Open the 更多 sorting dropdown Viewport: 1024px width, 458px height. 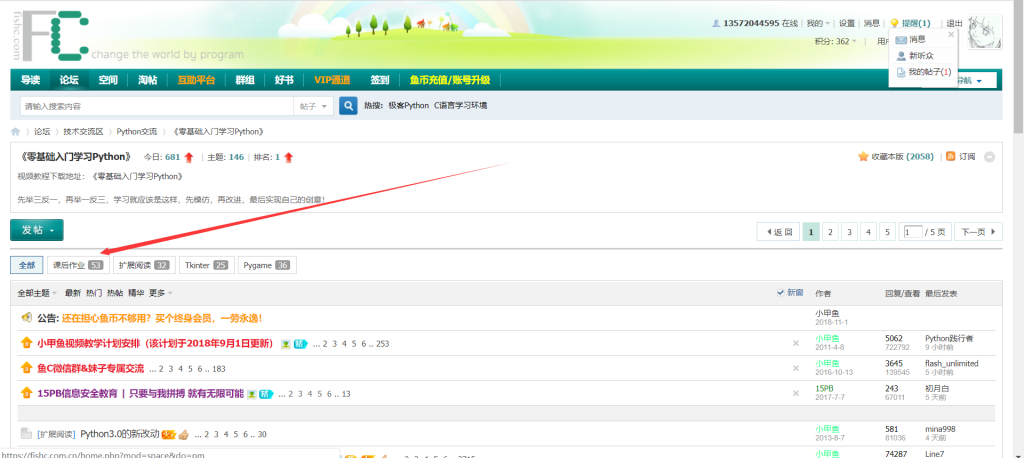coord(160,293)
